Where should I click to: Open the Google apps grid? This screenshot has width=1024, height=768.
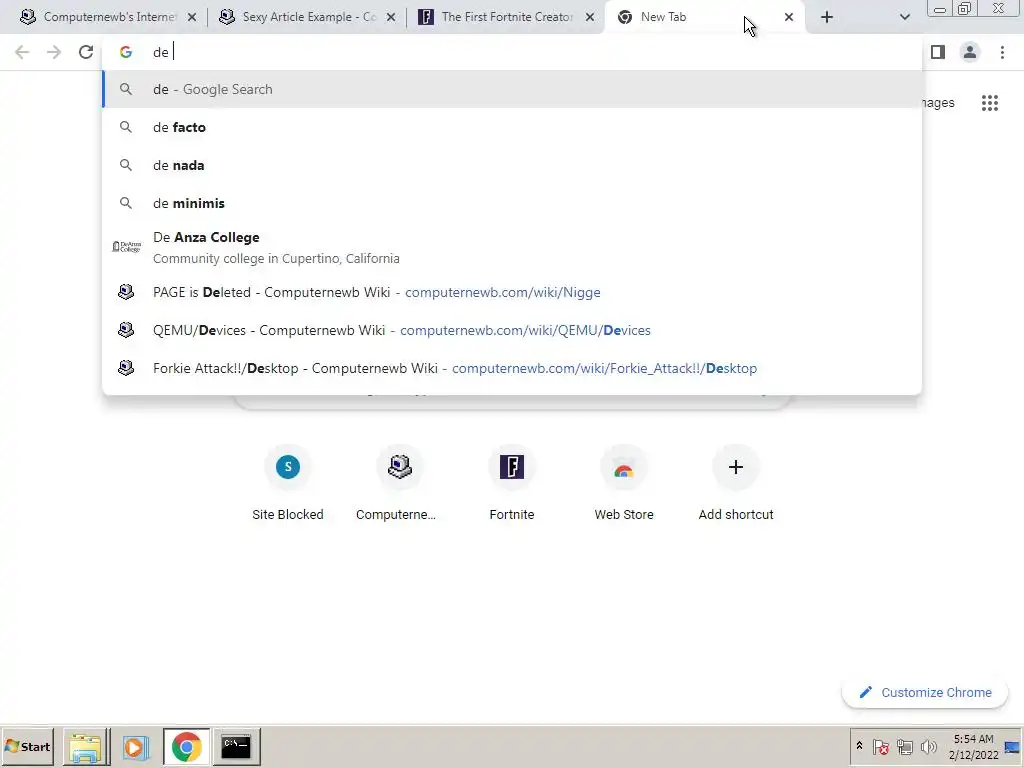pos(989,103)
